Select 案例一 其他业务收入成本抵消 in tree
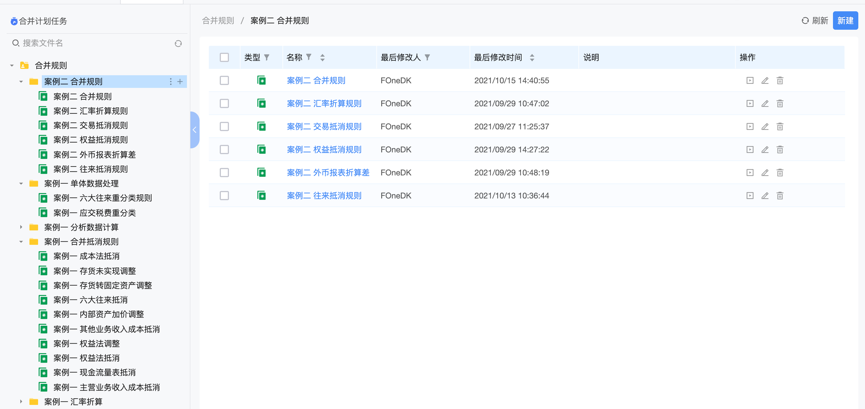 point(106,329)
